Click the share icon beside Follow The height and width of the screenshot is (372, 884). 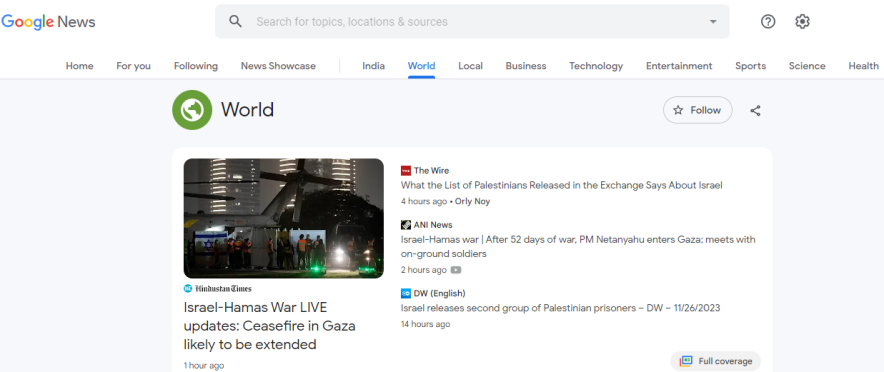755,110
